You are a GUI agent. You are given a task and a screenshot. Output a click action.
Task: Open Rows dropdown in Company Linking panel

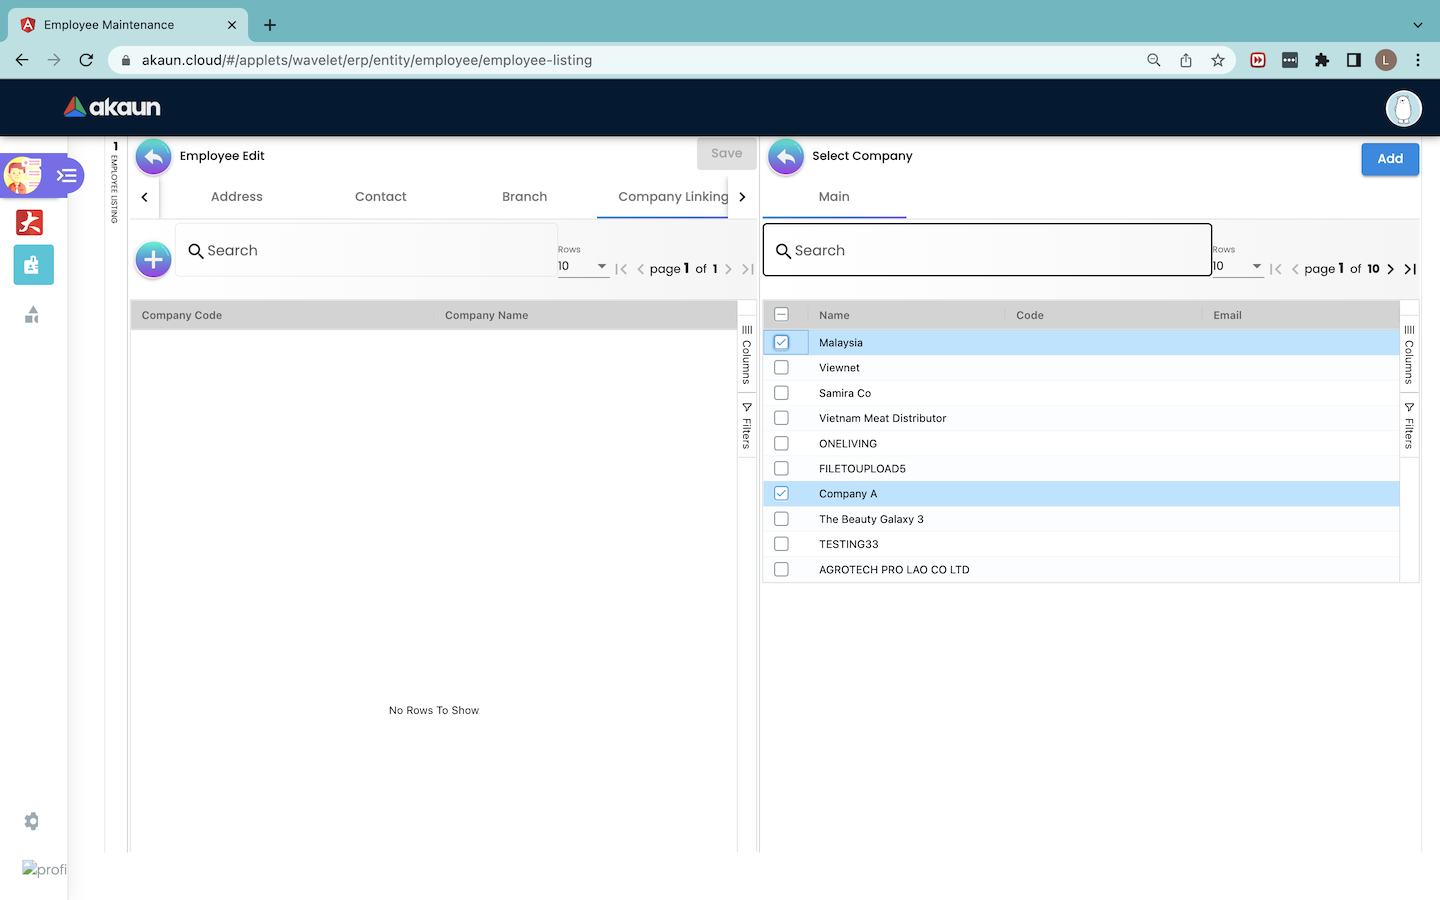click(x=583, y=266)
